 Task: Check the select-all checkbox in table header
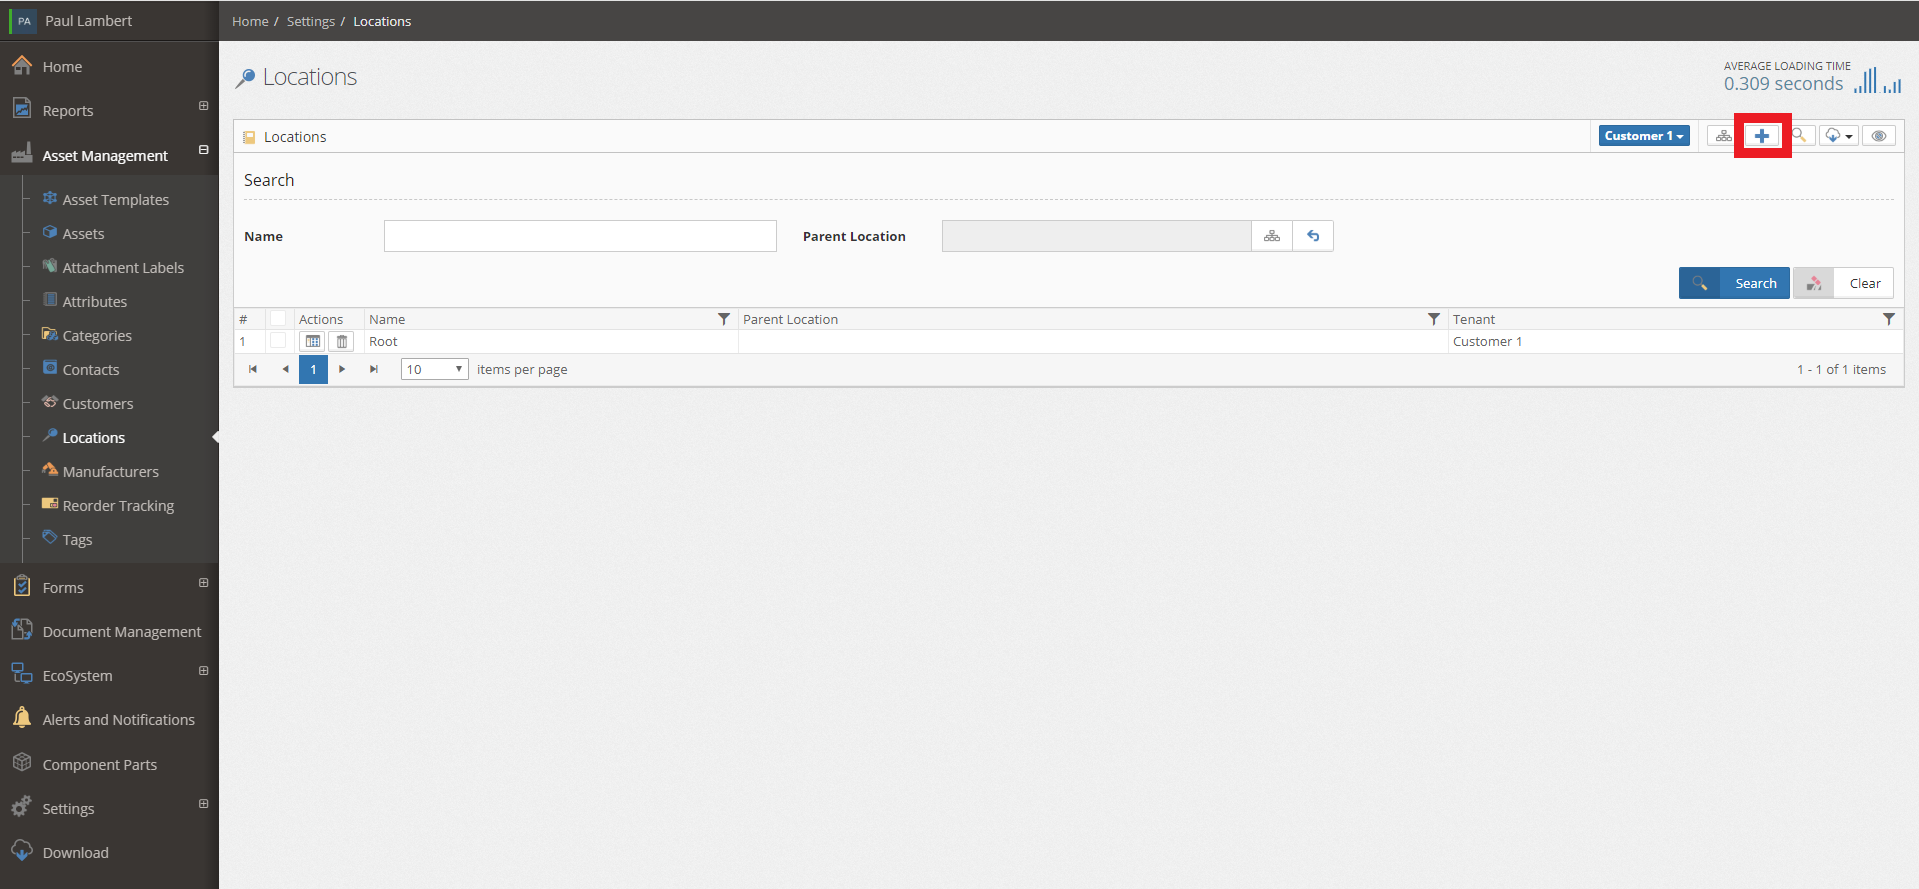tap(278, 319)
